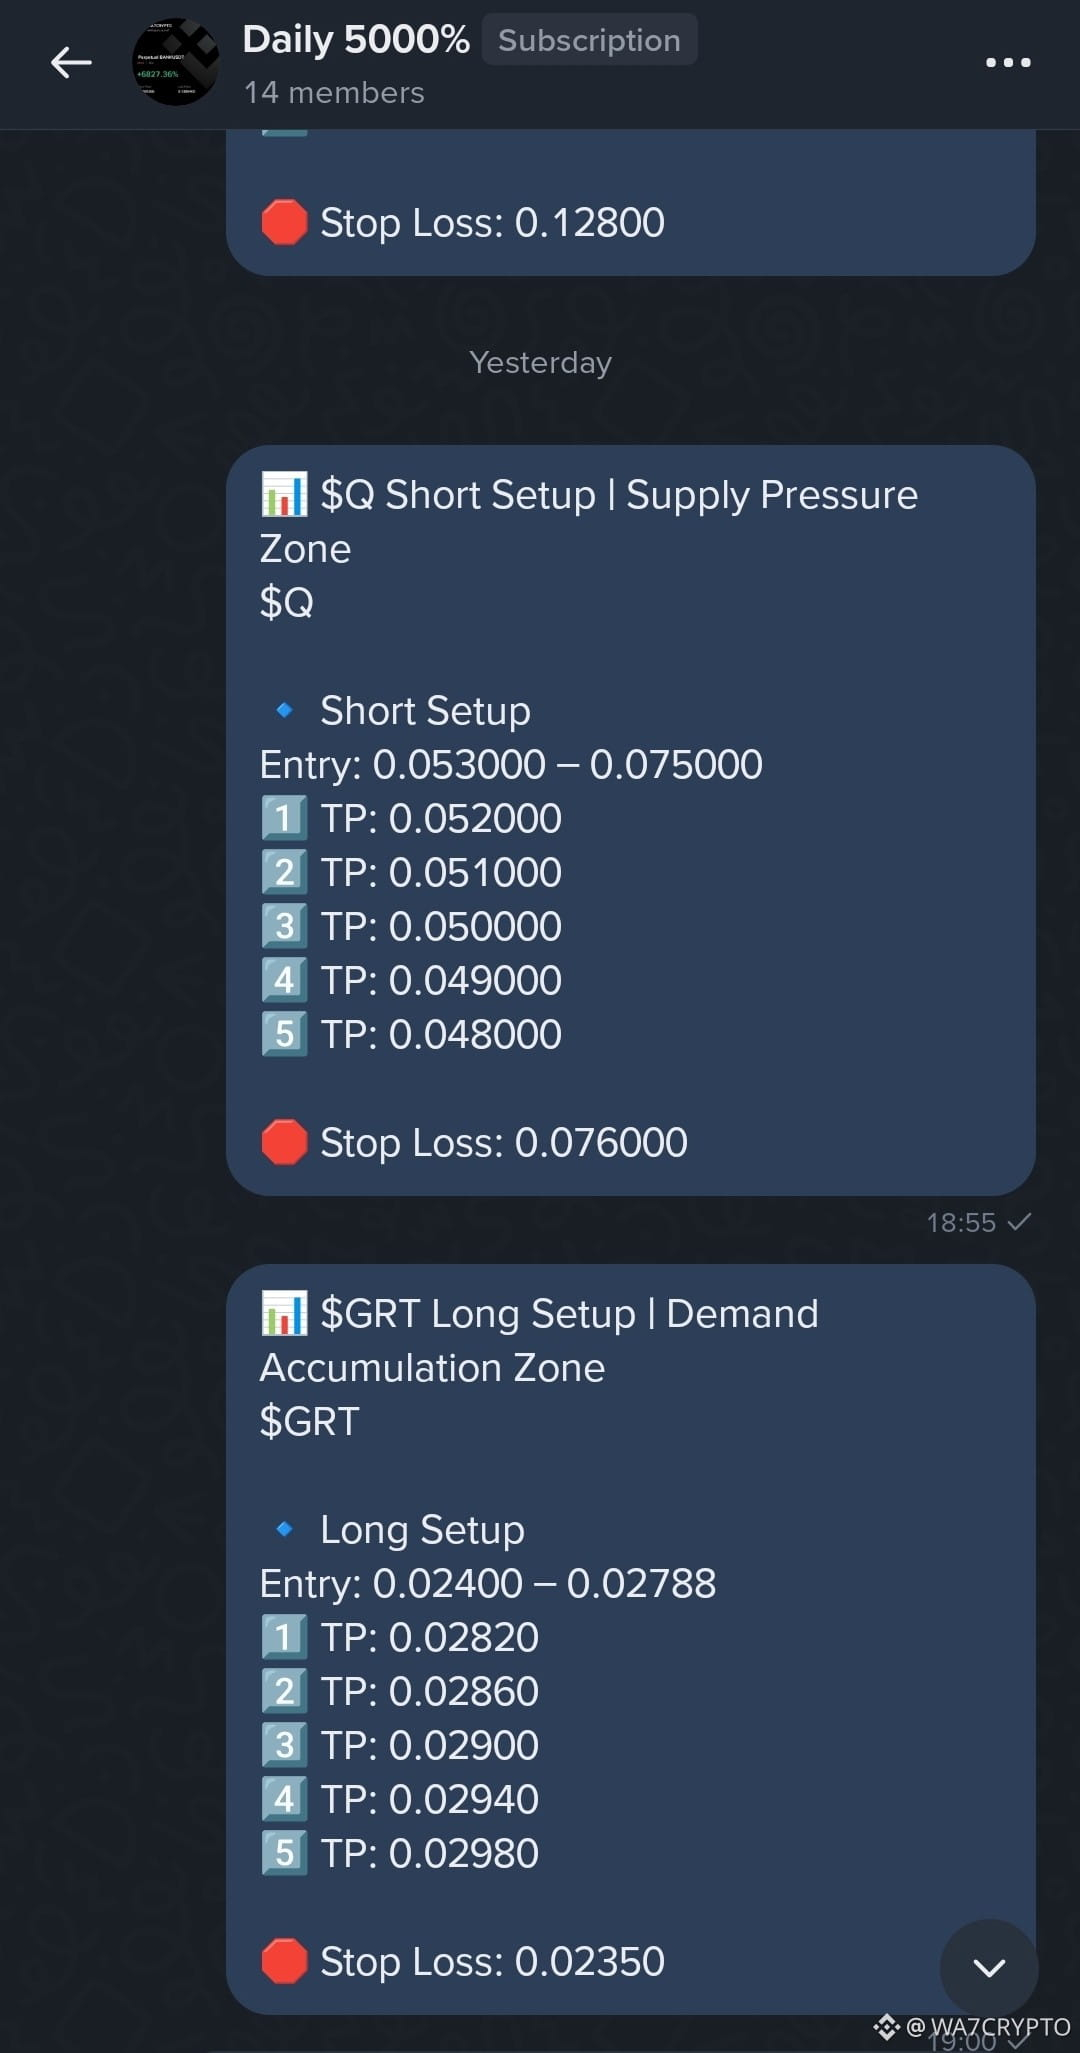
Task: Tap the Yesterday date separator
Action: click(x=540, y=362)
